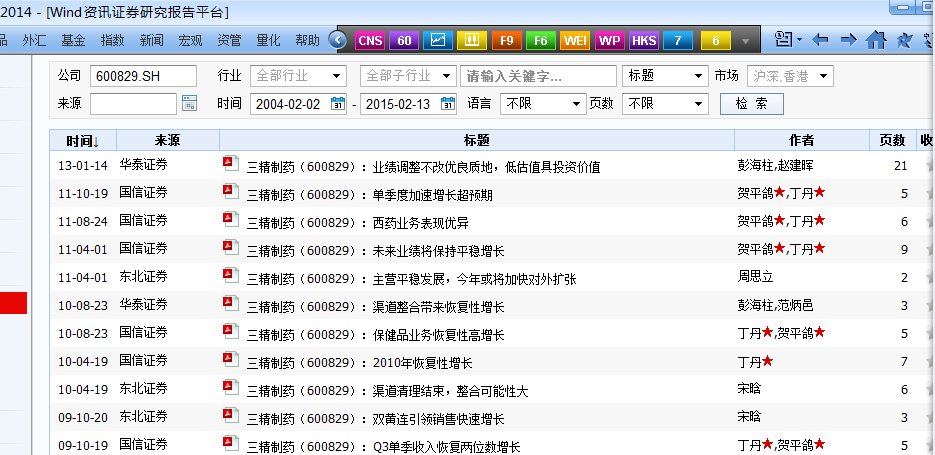
Task: Collapse shortcut bar with round arrow
Action: point(338,40)
